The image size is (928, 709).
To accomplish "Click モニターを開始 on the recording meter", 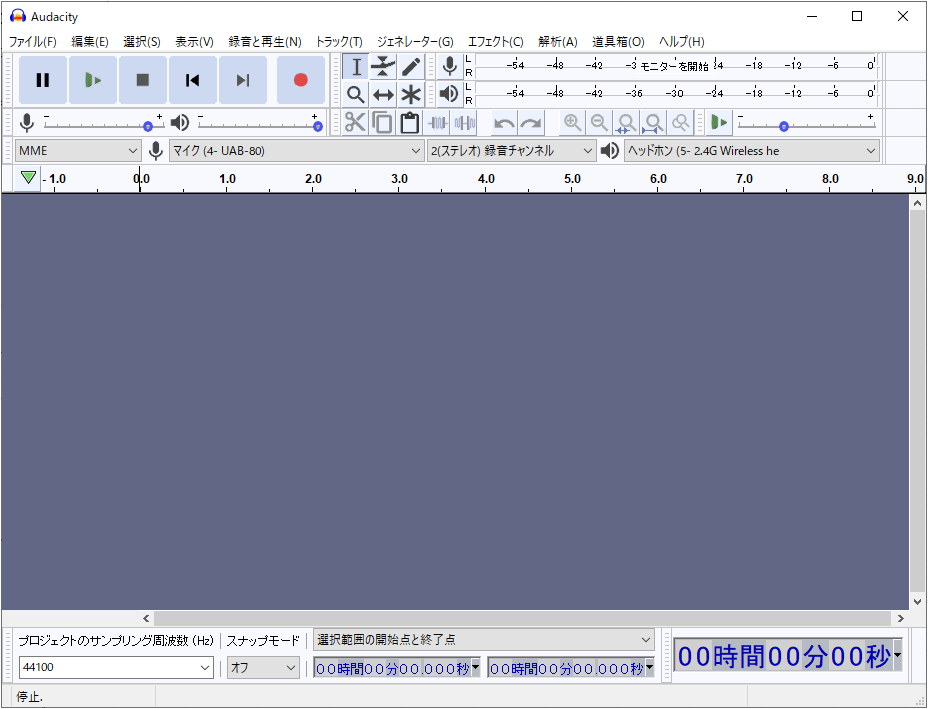I will 675,66.
